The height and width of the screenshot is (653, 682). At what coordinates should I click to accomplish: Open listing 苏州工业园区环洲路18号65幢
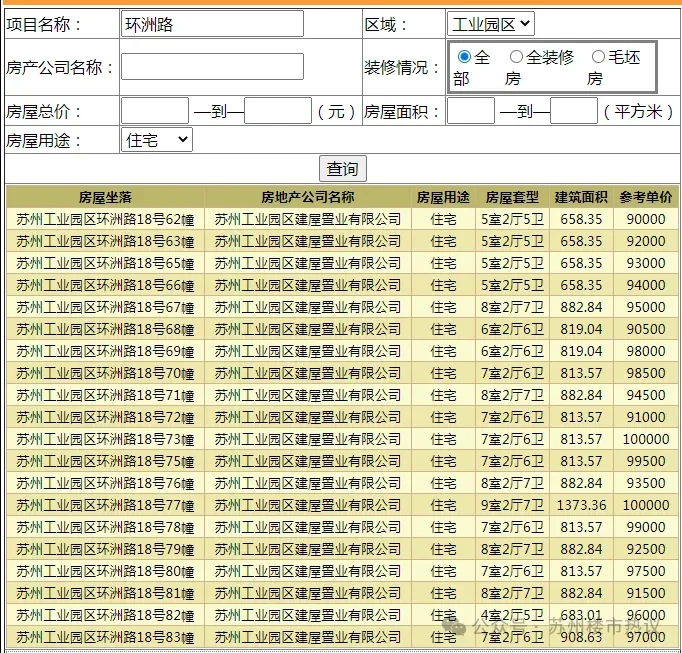tap(105, 263)
